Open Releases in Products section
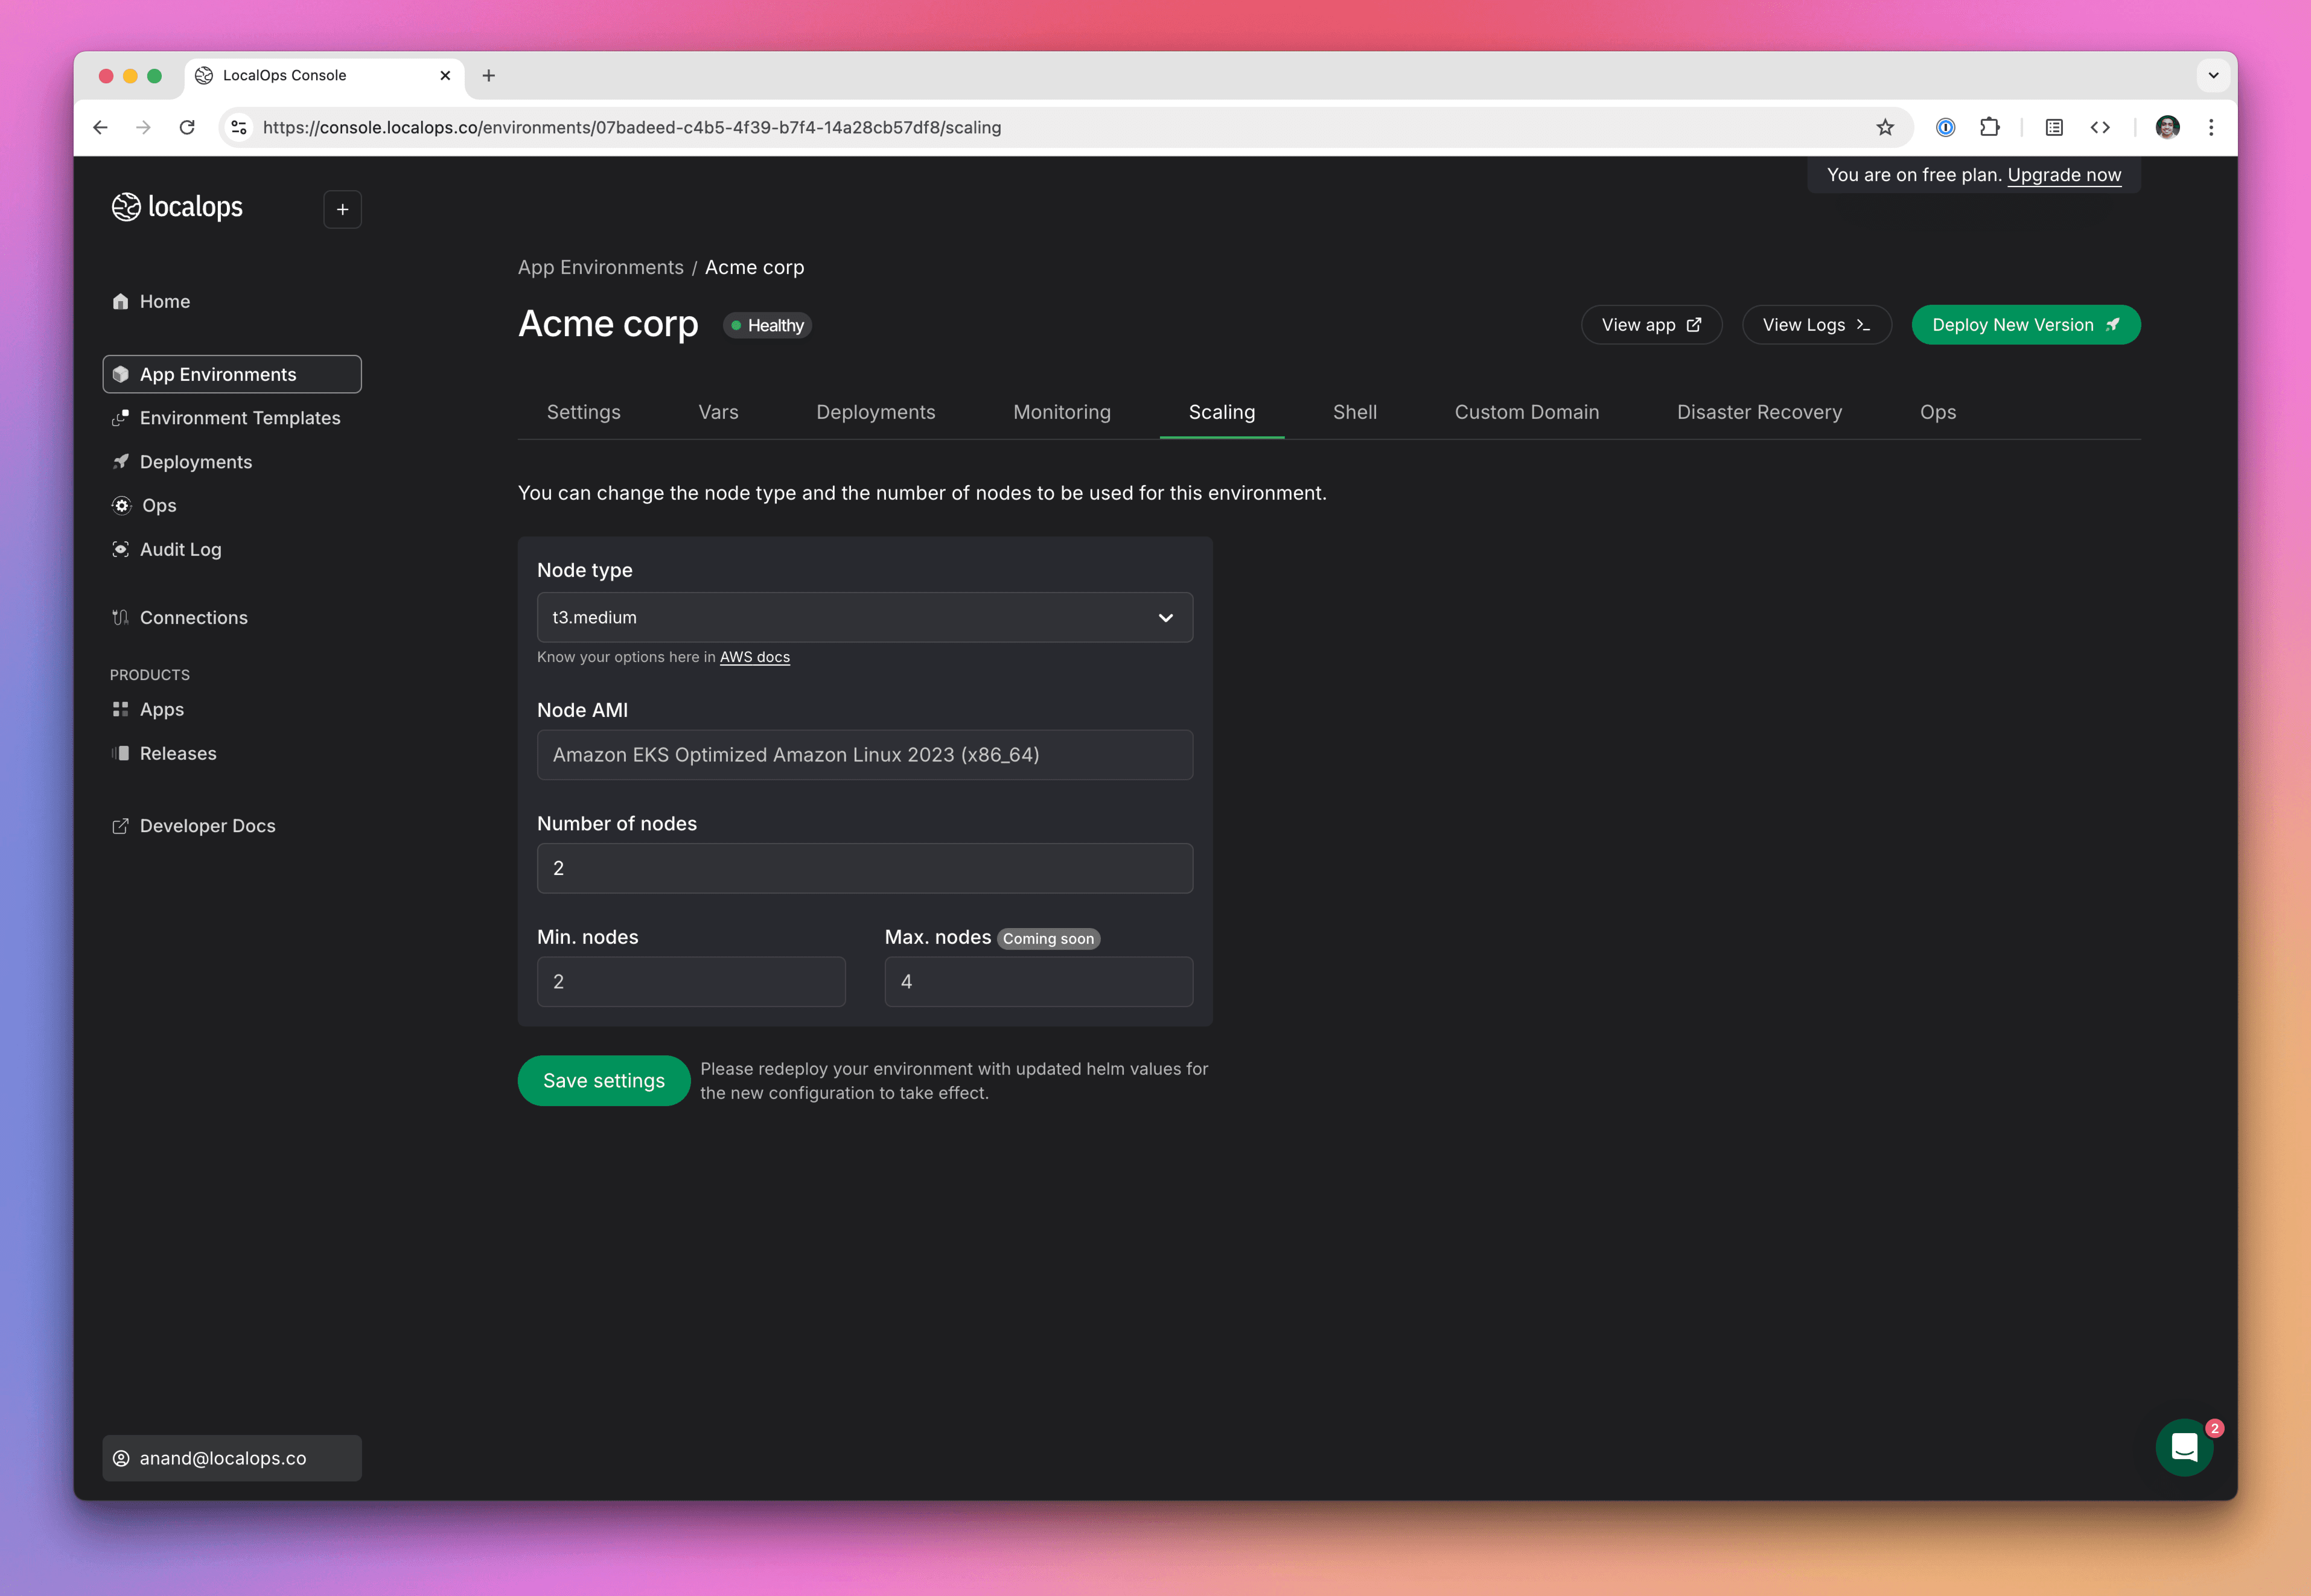The width and height of the screenshot is (2311, 1596). pos(177,753)
